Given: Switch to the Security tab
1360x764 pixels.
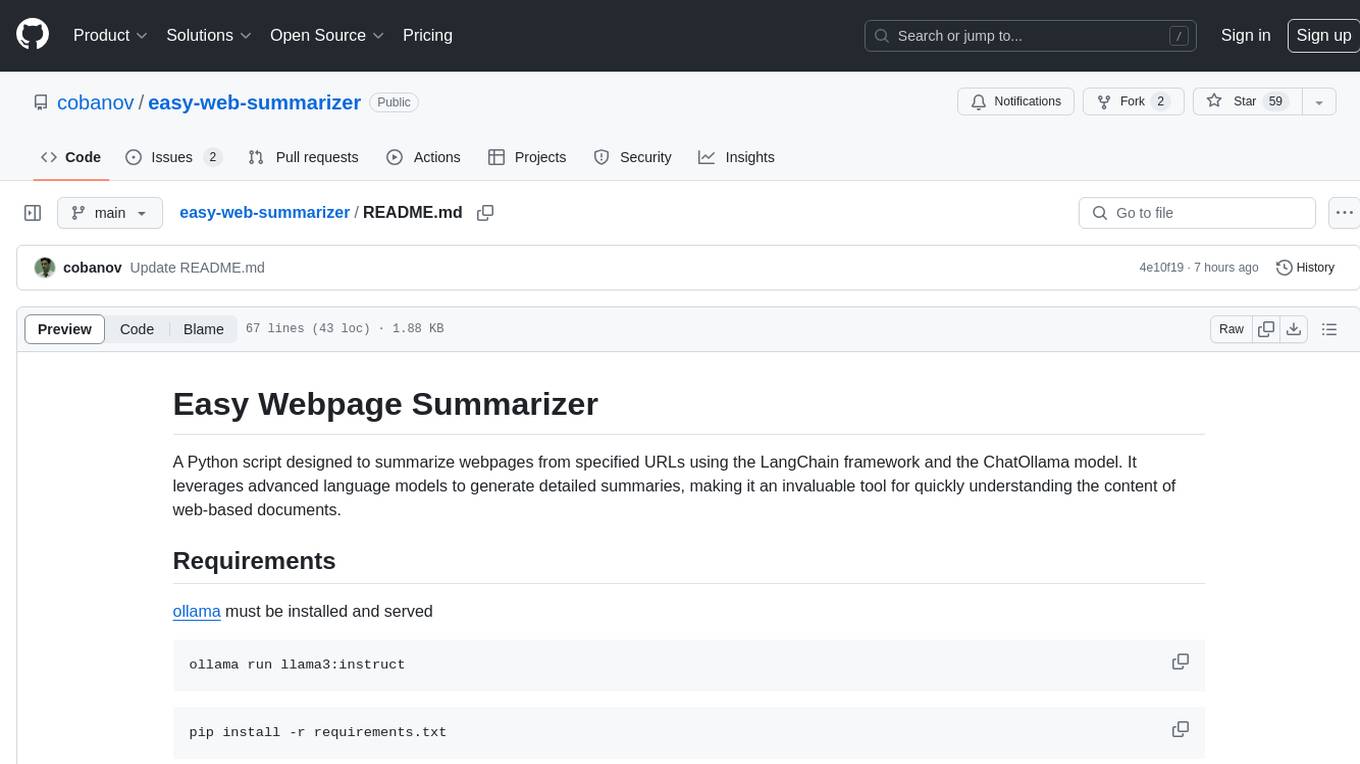Looking at the screenshot, I should pos(632,157).
